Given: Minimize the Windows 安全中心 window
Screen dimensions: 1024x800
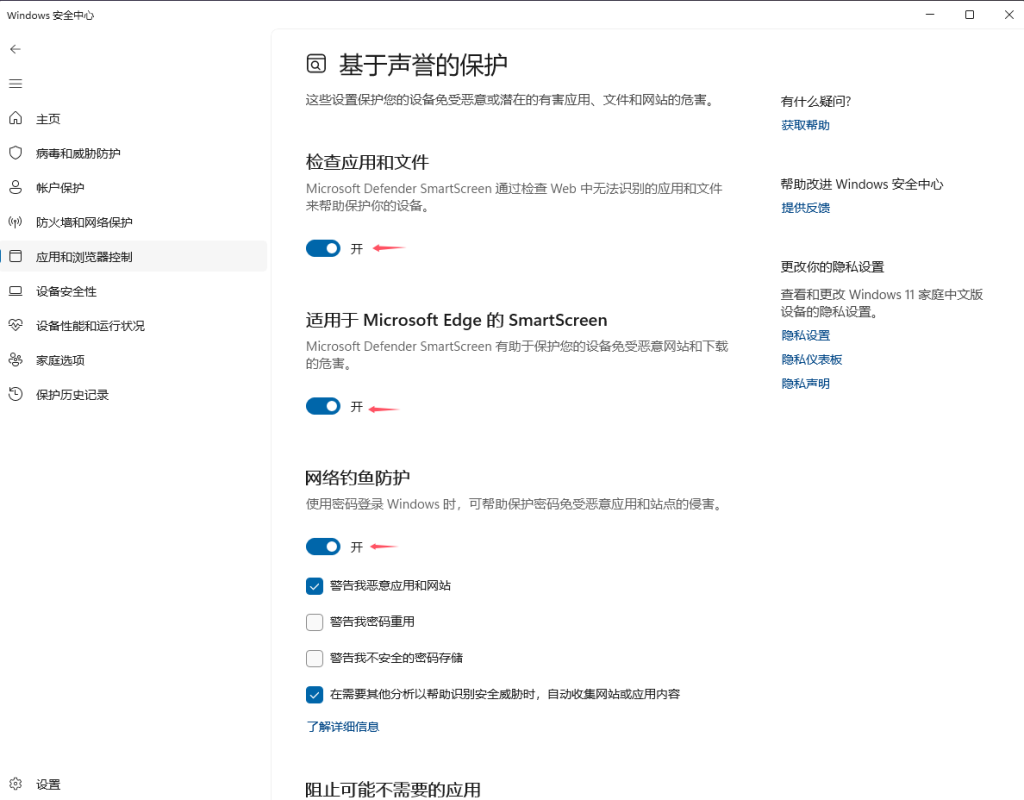Looking at the screenshot, I should pyautogui.click(x=930, y=14).
